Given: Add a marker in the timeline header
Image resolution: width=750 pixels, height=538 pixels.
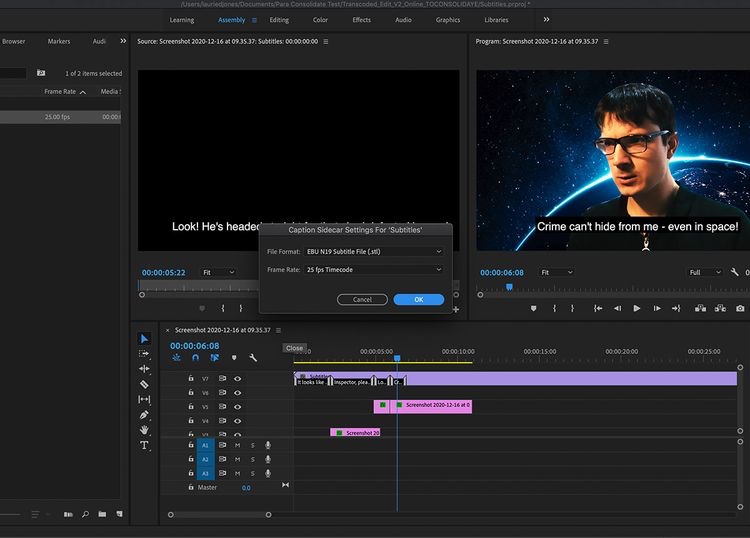Looking at the screenshot, I should tap(234, 358).
